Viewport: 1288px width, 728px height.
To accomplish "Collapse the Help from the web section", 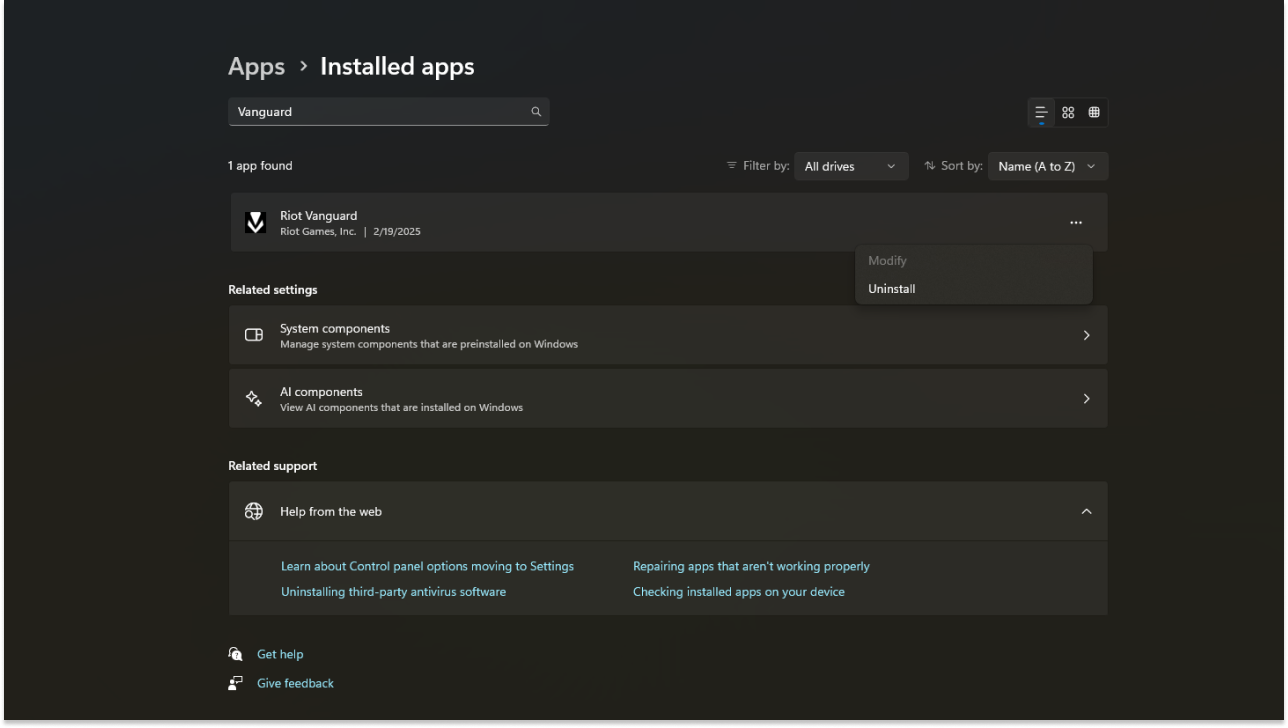I will tap(1087, 511).
